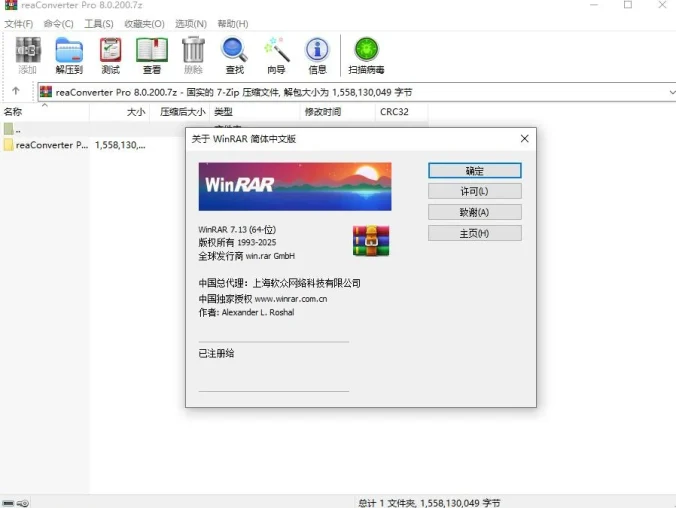The image size is (676, 508).
Task: Click the 添加 (Add) toolbar icon
Action: pos(28,55)
